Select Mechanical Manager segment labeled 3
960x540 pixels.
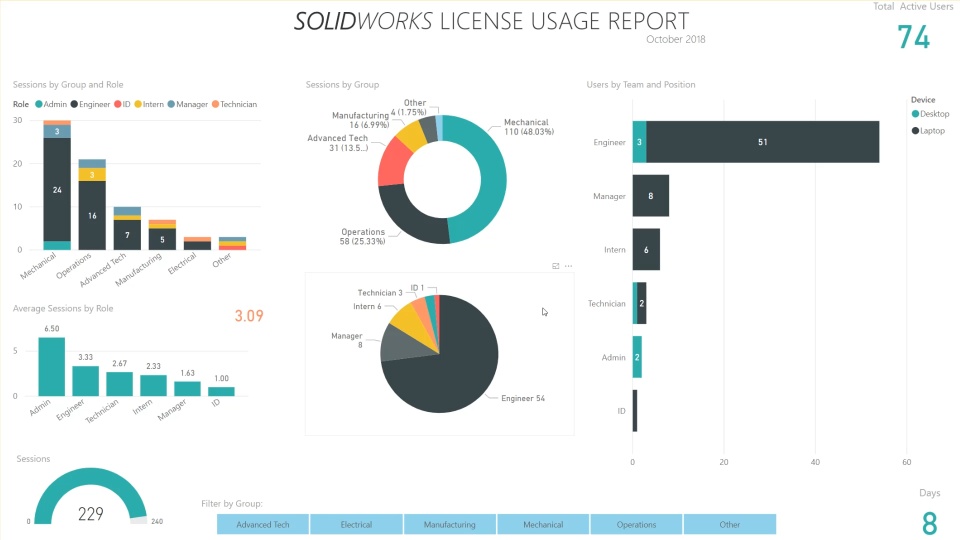pyautogui.click(x=57, y=132)
